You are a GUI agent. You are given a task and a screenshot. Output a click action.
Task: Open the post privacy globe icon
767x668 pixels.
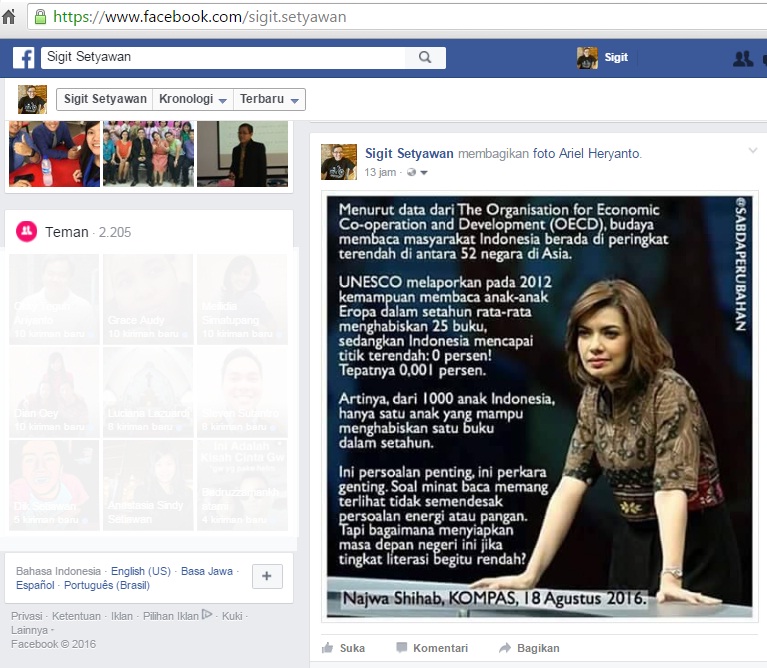[x=411, y=172]
